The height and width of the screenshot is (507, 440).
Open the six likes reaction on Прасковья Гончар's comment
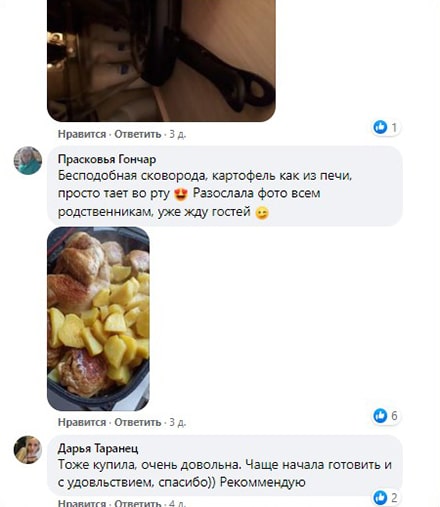pos(386,416)
